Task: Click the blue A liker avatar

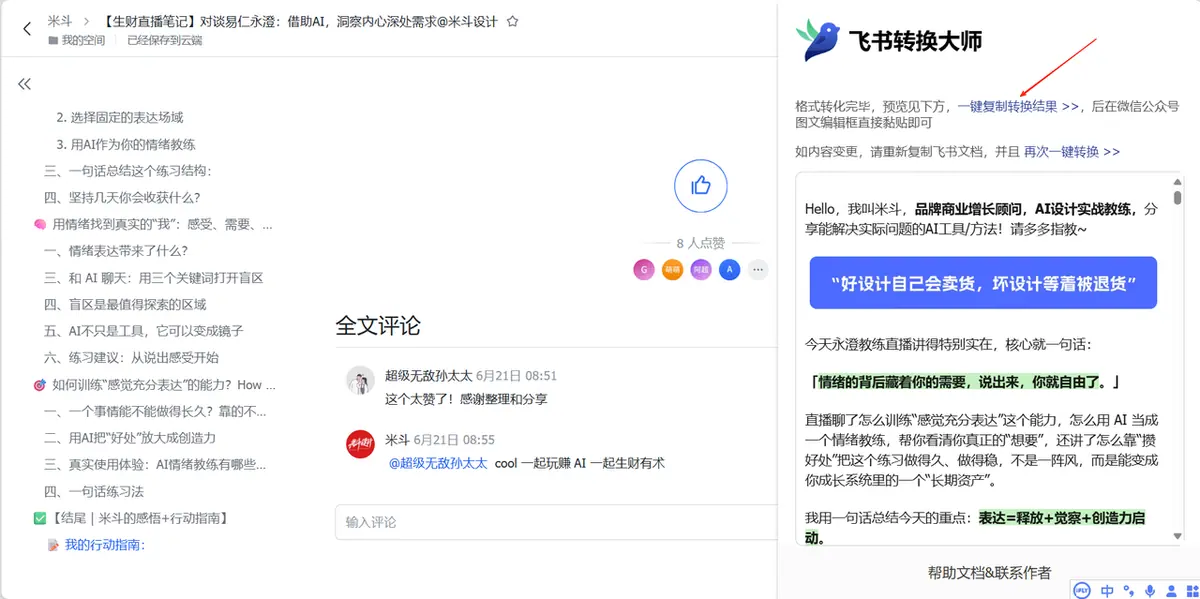Action: click(729, 269)
